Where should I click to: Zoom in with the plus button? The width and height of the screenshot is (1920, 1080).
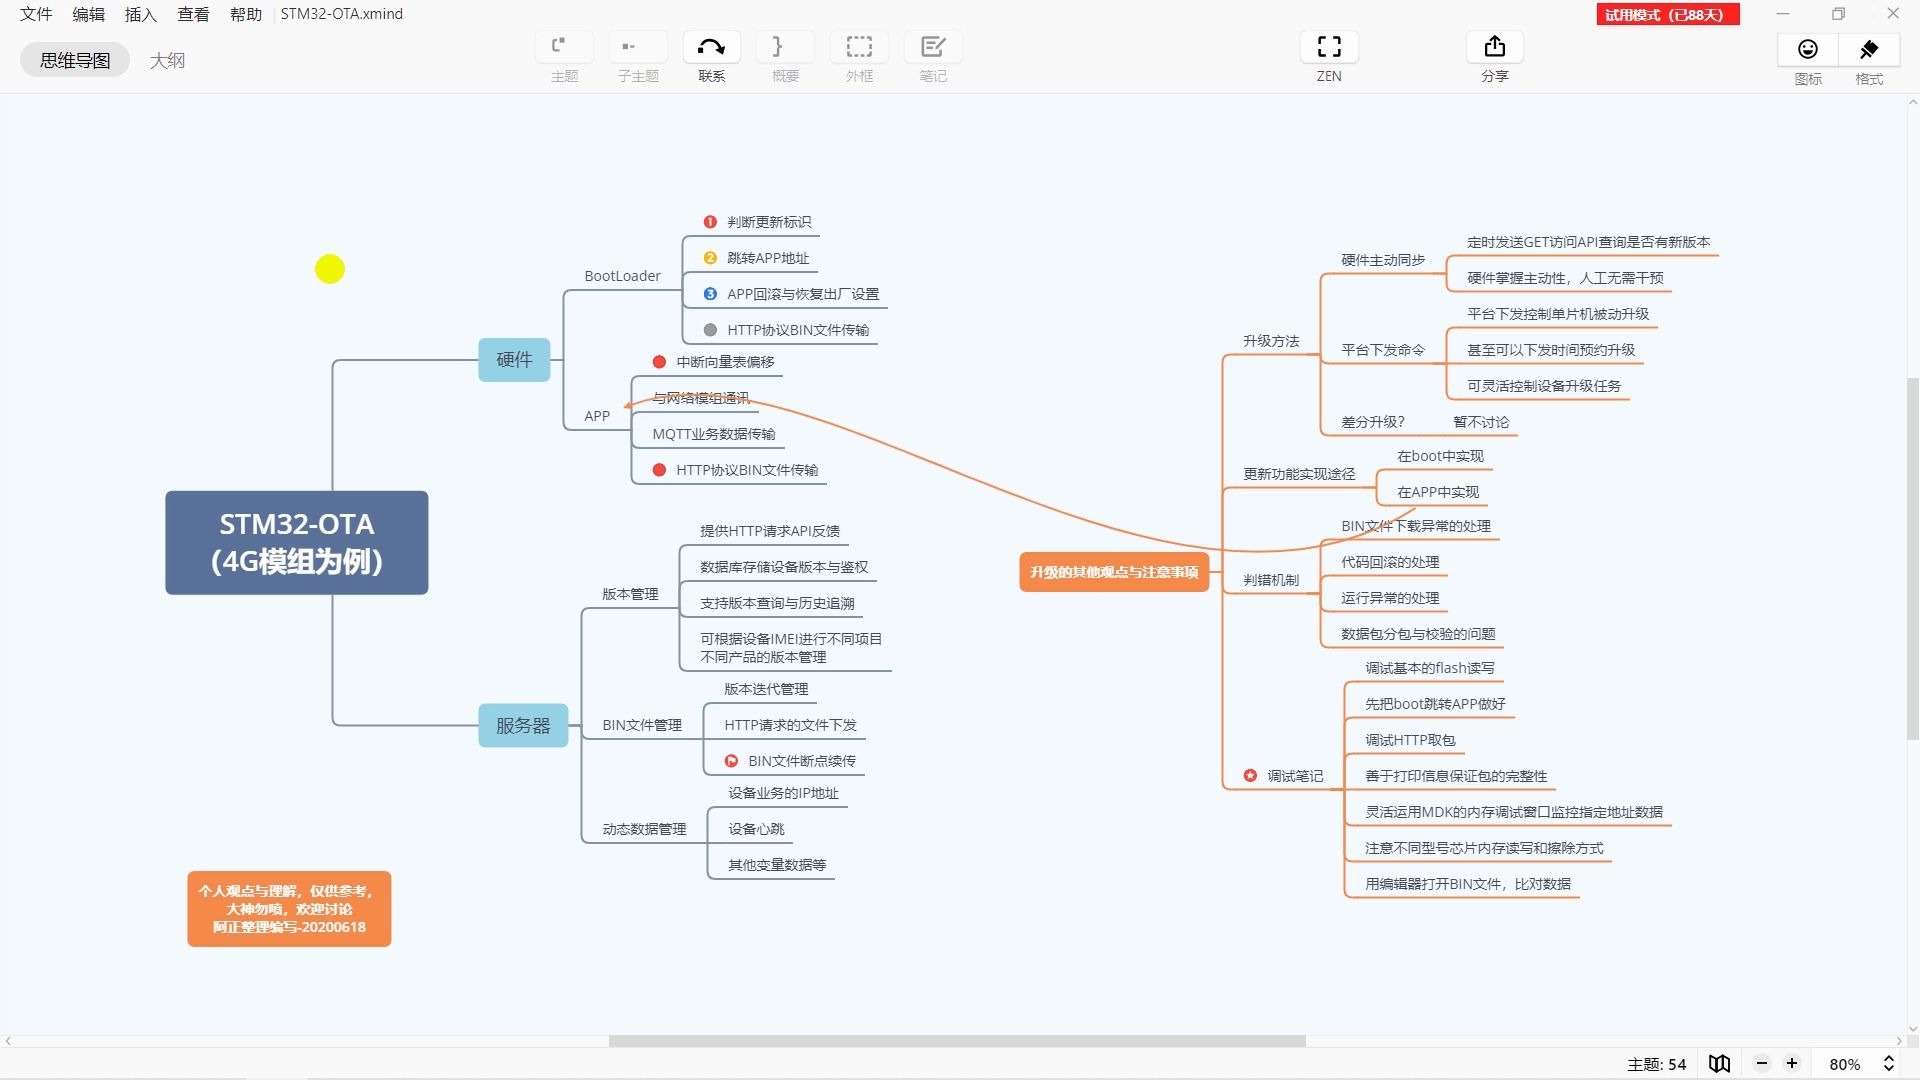1792,1064
